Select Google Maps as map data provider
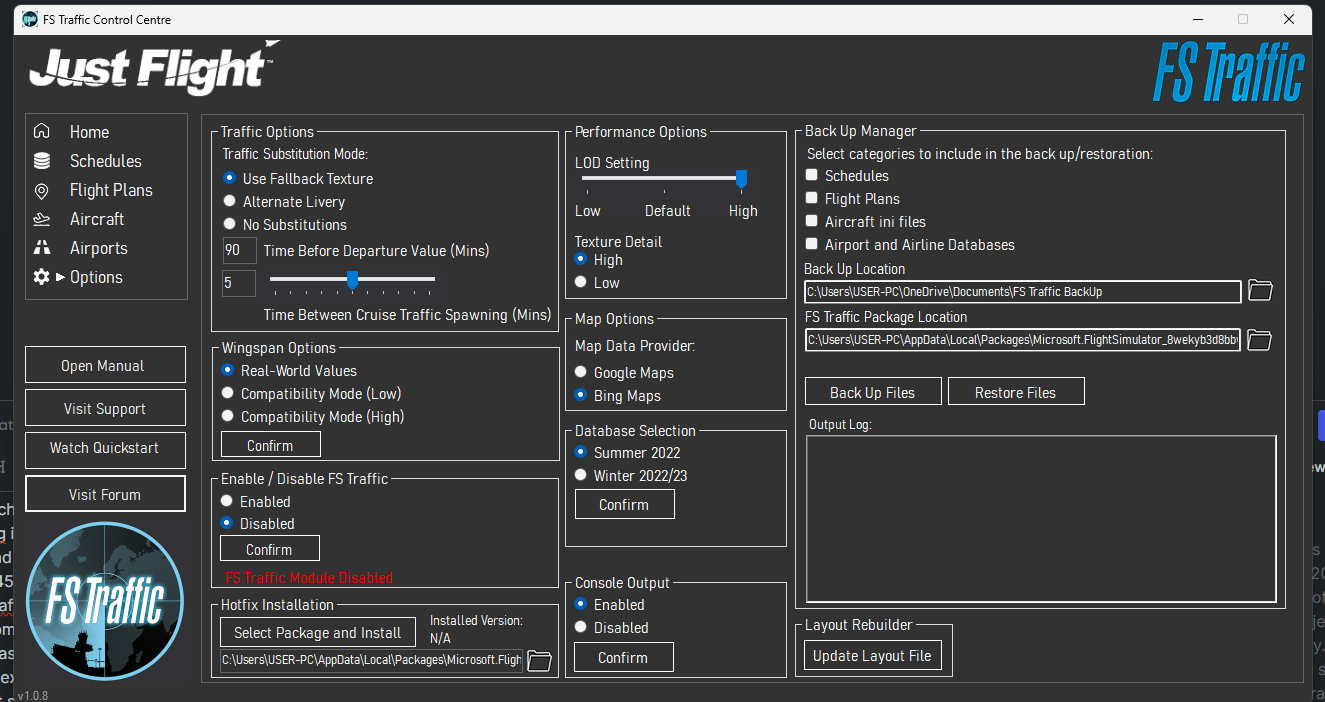This screenshot has height=702, width=1325. pos(581,372)
